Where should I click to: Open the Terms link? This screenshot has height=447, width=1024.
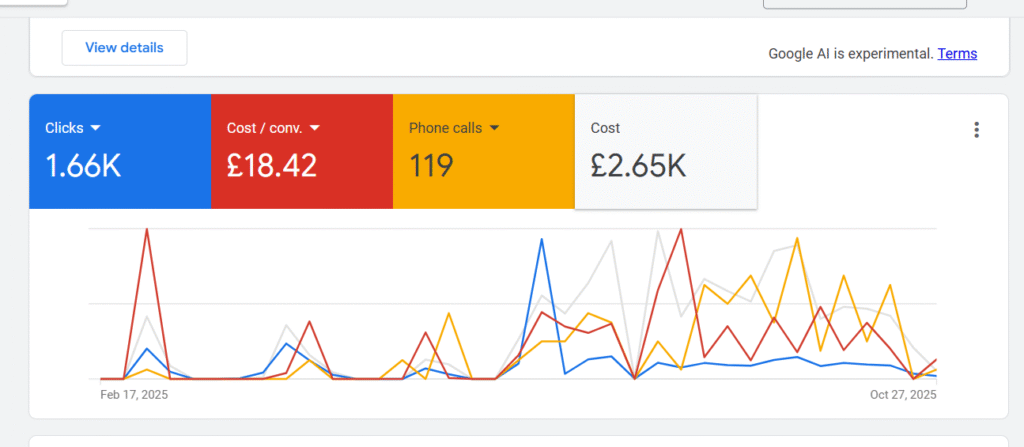coord(957,54)
